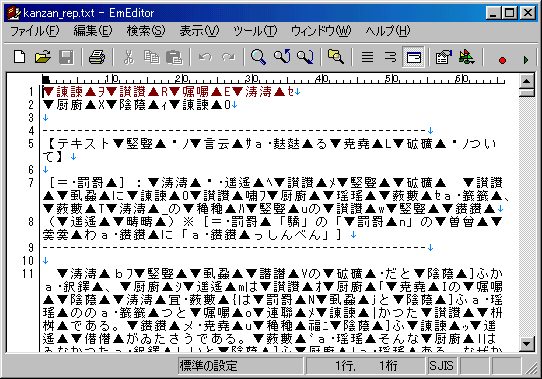Select the SJIS encoding status field
This screenshot has height=379, width=542.
coord(441,366)
